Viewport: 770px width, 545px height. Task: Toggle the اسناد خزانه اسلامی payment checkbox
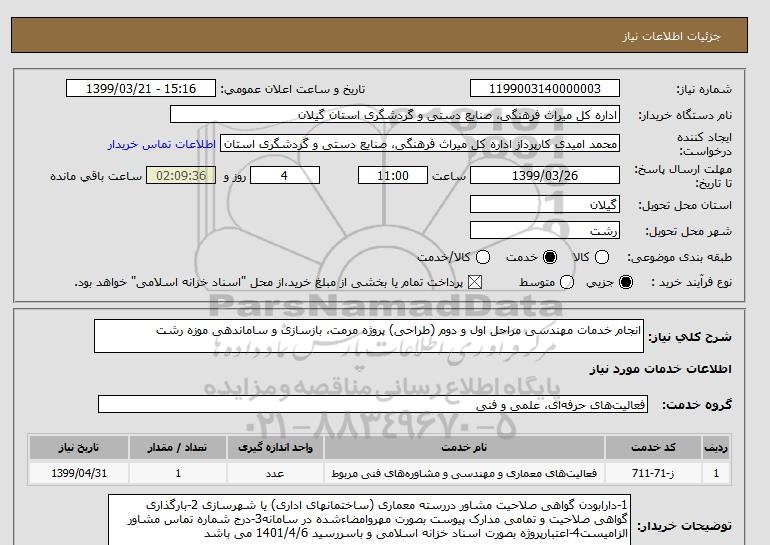(474, 282)
